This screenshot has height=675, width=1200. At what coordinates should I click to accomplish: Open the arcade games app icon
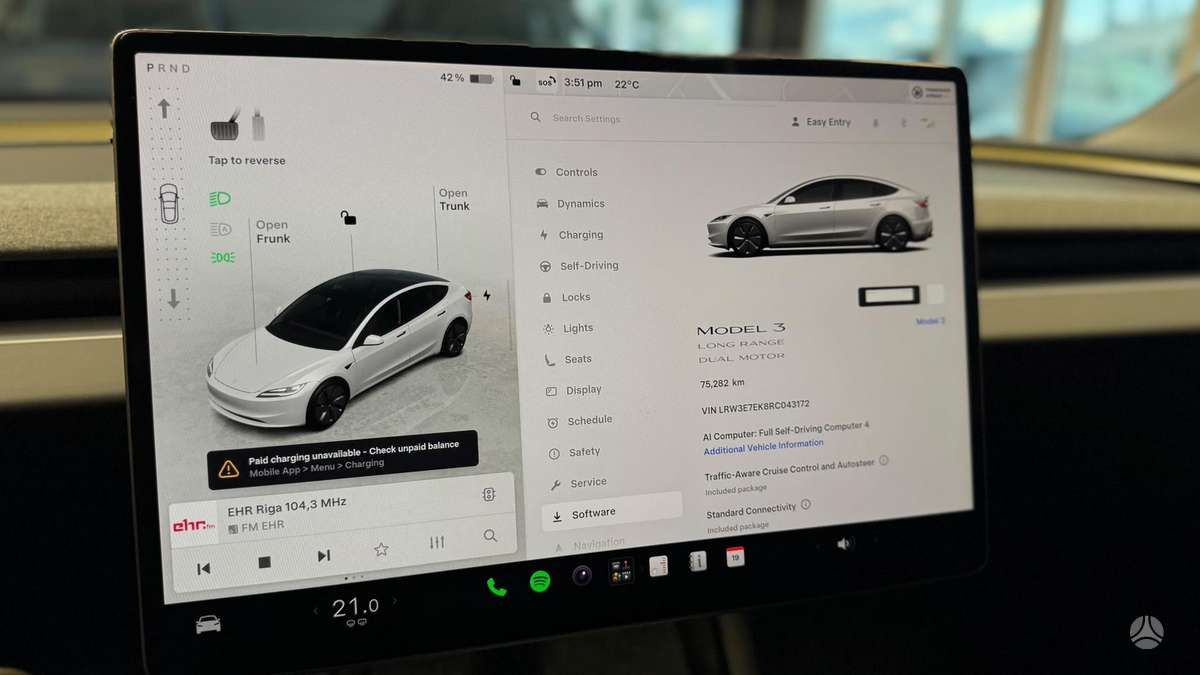click(x=621, y=571)
